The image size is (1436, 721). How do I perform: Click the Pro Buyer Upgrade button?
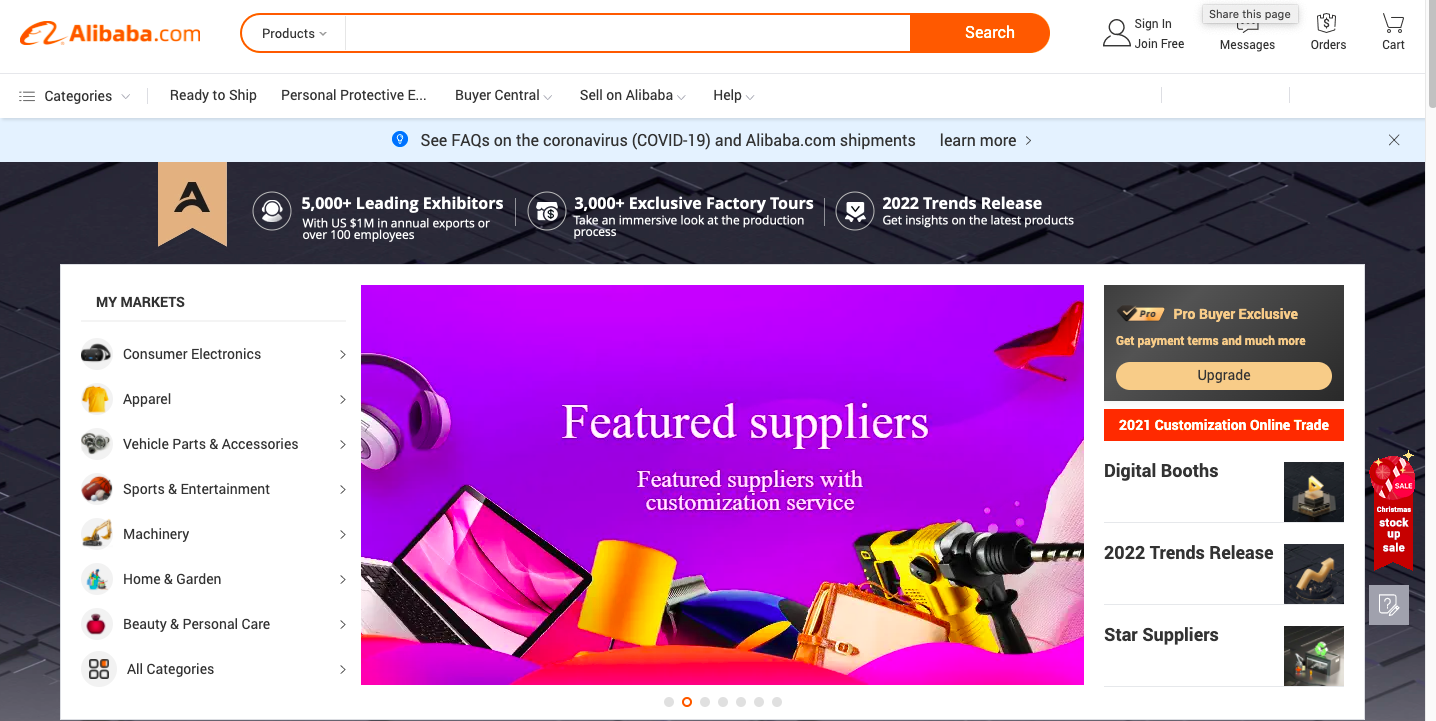click(x=1224, y=375)
